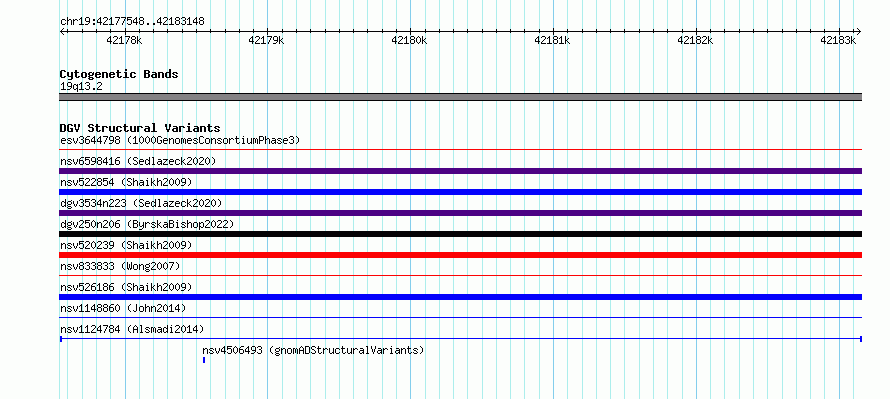Select the nsv1124784 variant line with end caps
890x399 pixels.
click(460, 339)
